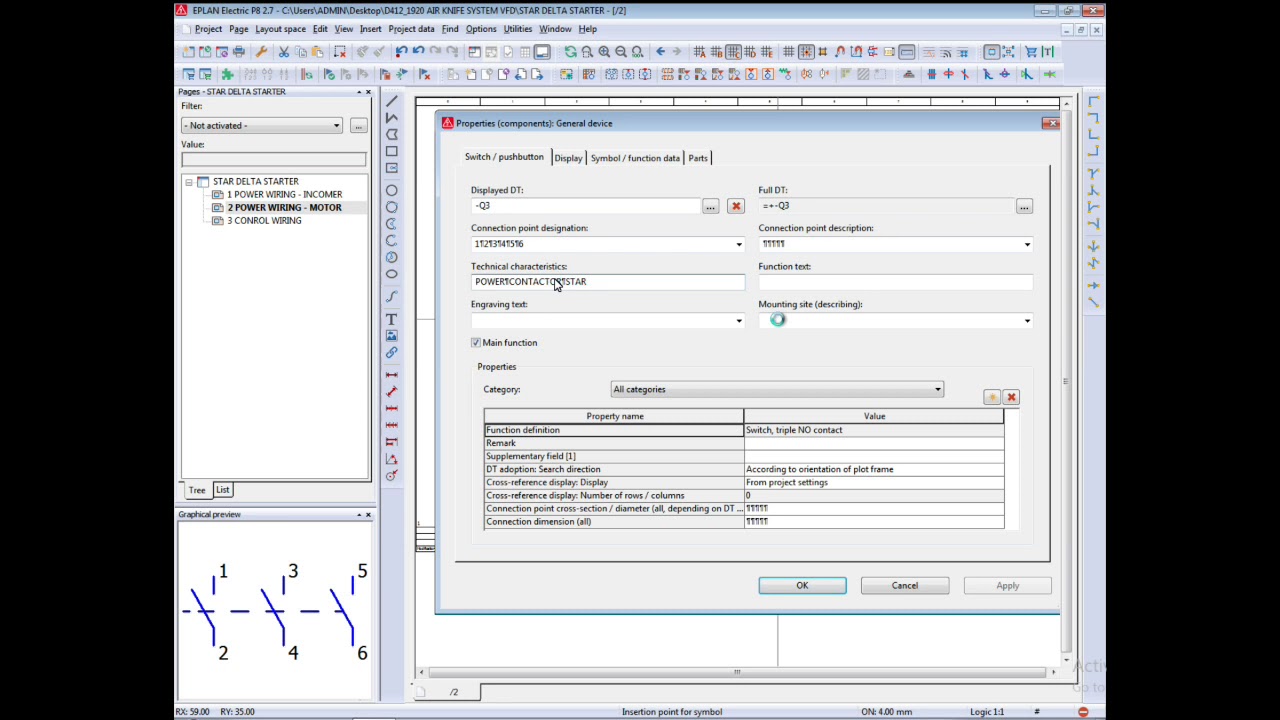This screenshot has height=720, width=1280.
Task: Switch to Symbol / function data tab
Action: tap(635, 158)
